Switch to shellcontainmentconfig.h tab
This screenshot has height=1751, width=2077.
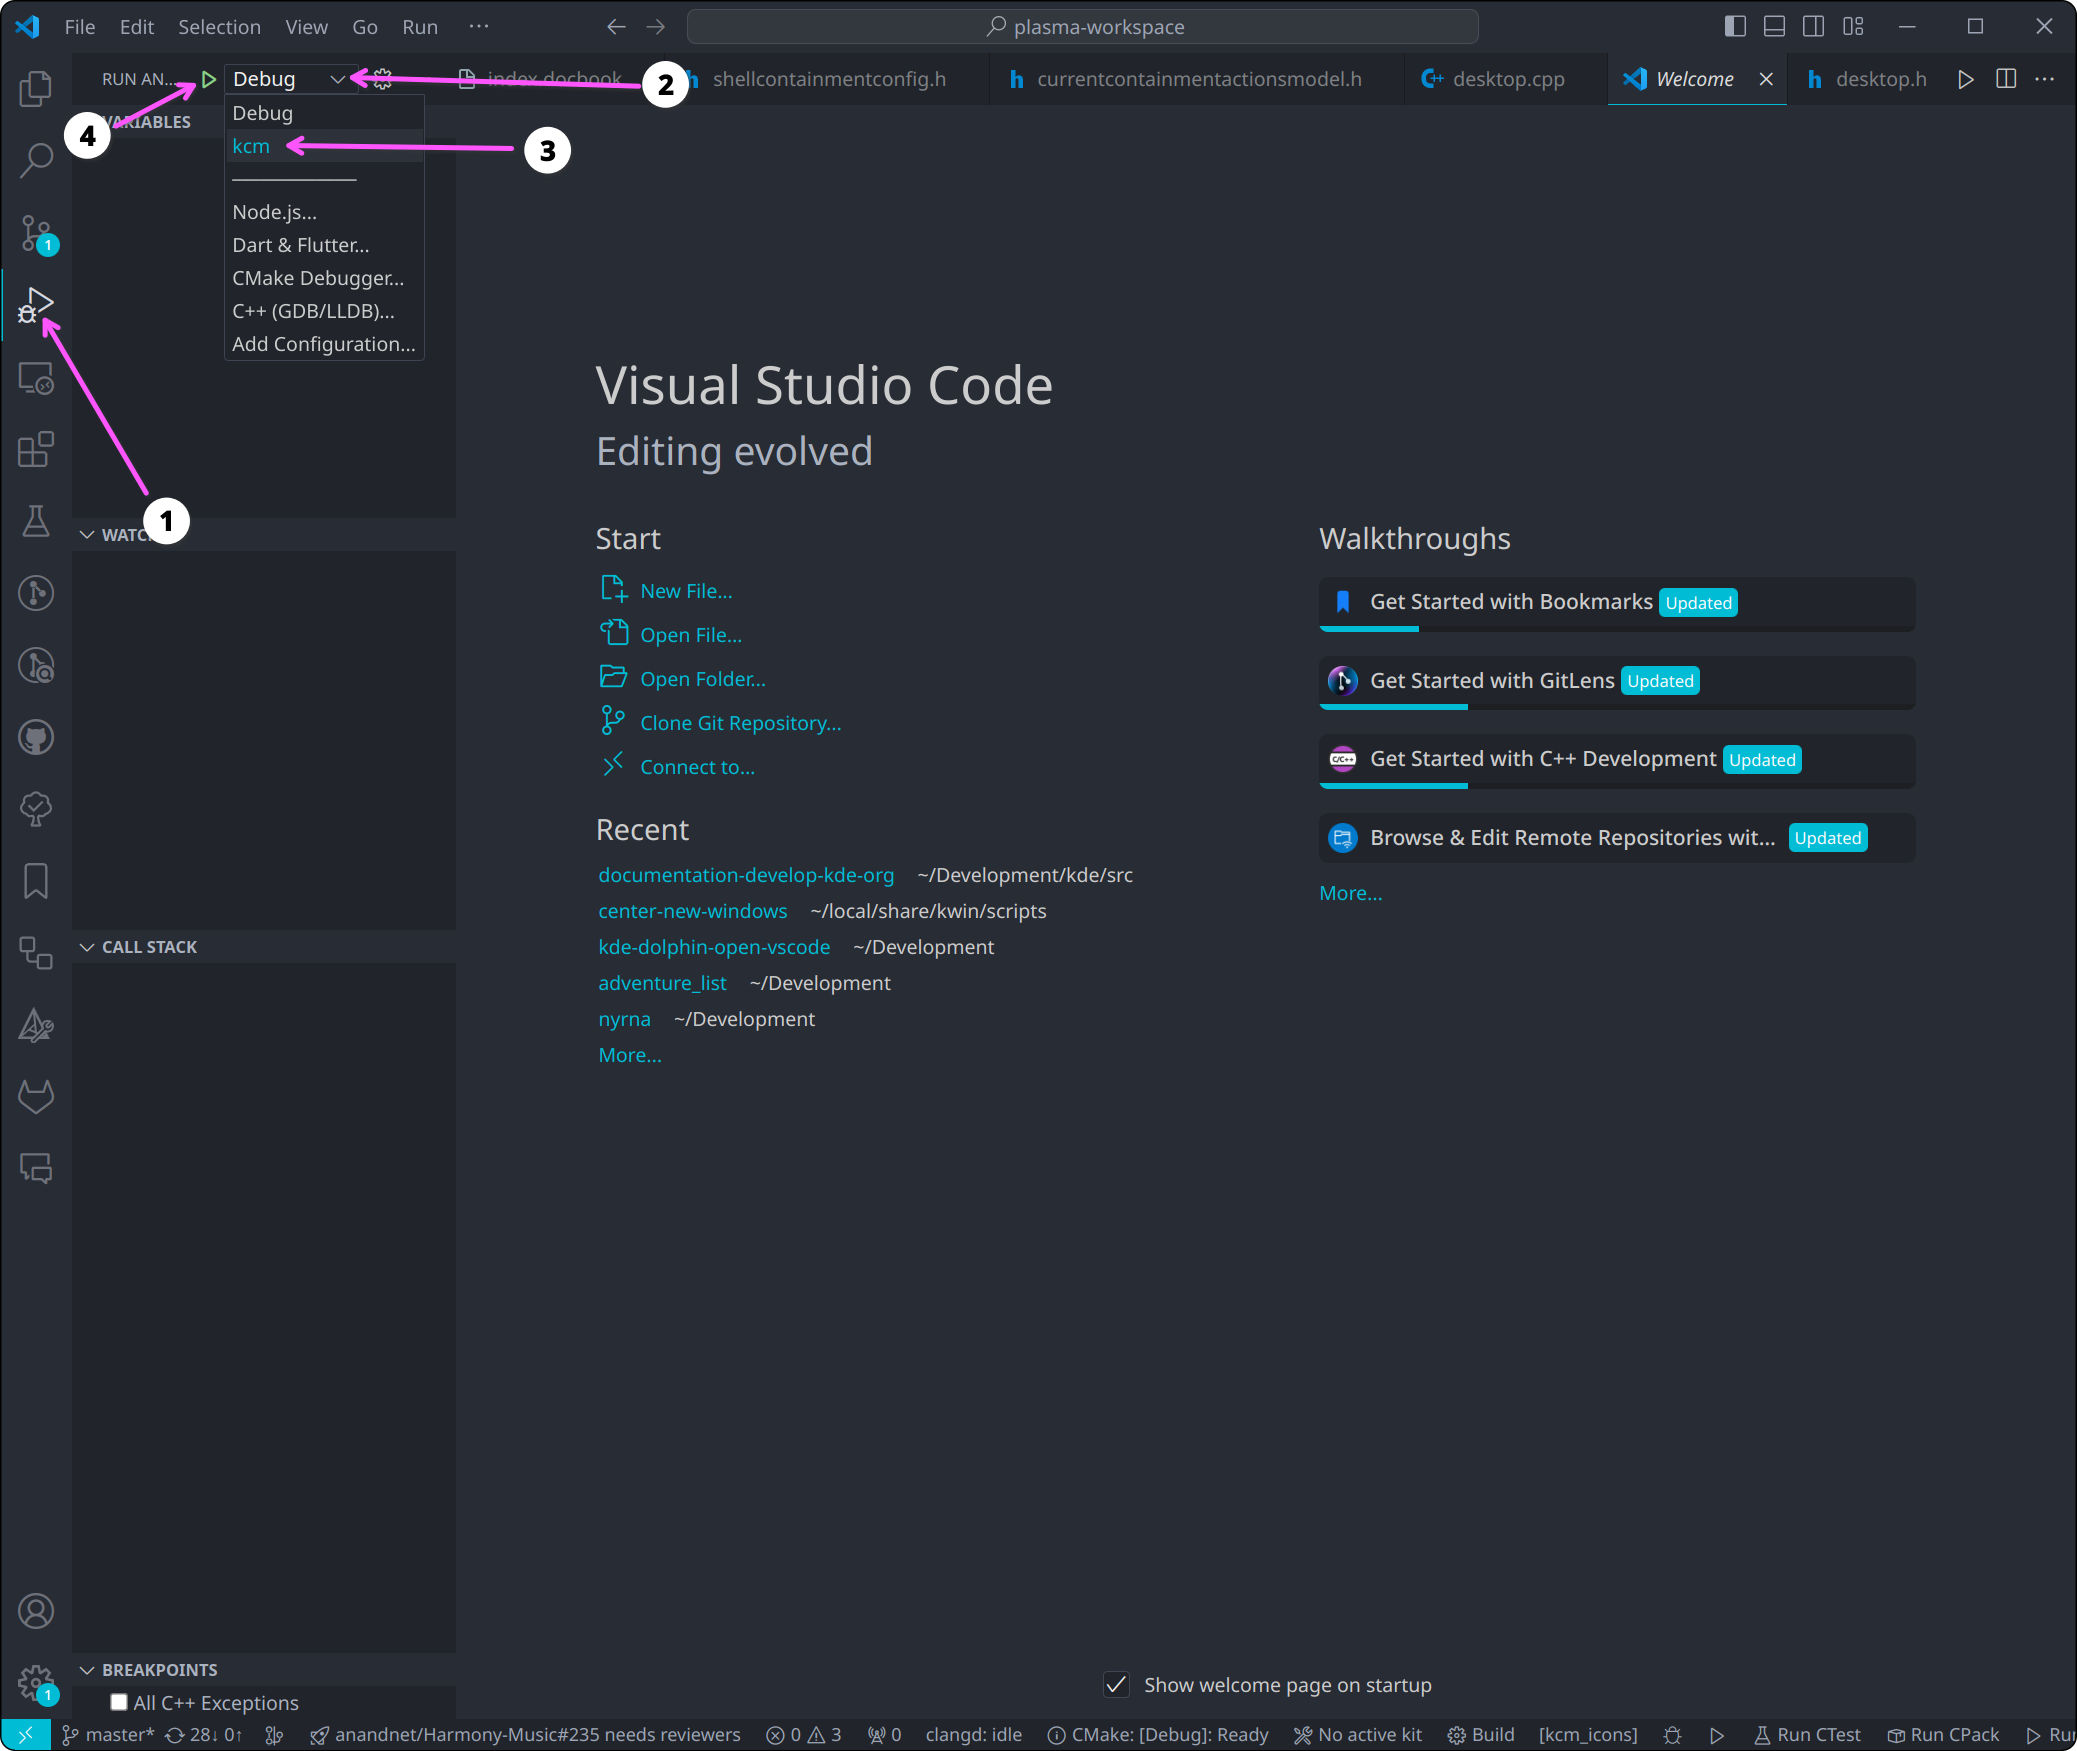point(829,79)
